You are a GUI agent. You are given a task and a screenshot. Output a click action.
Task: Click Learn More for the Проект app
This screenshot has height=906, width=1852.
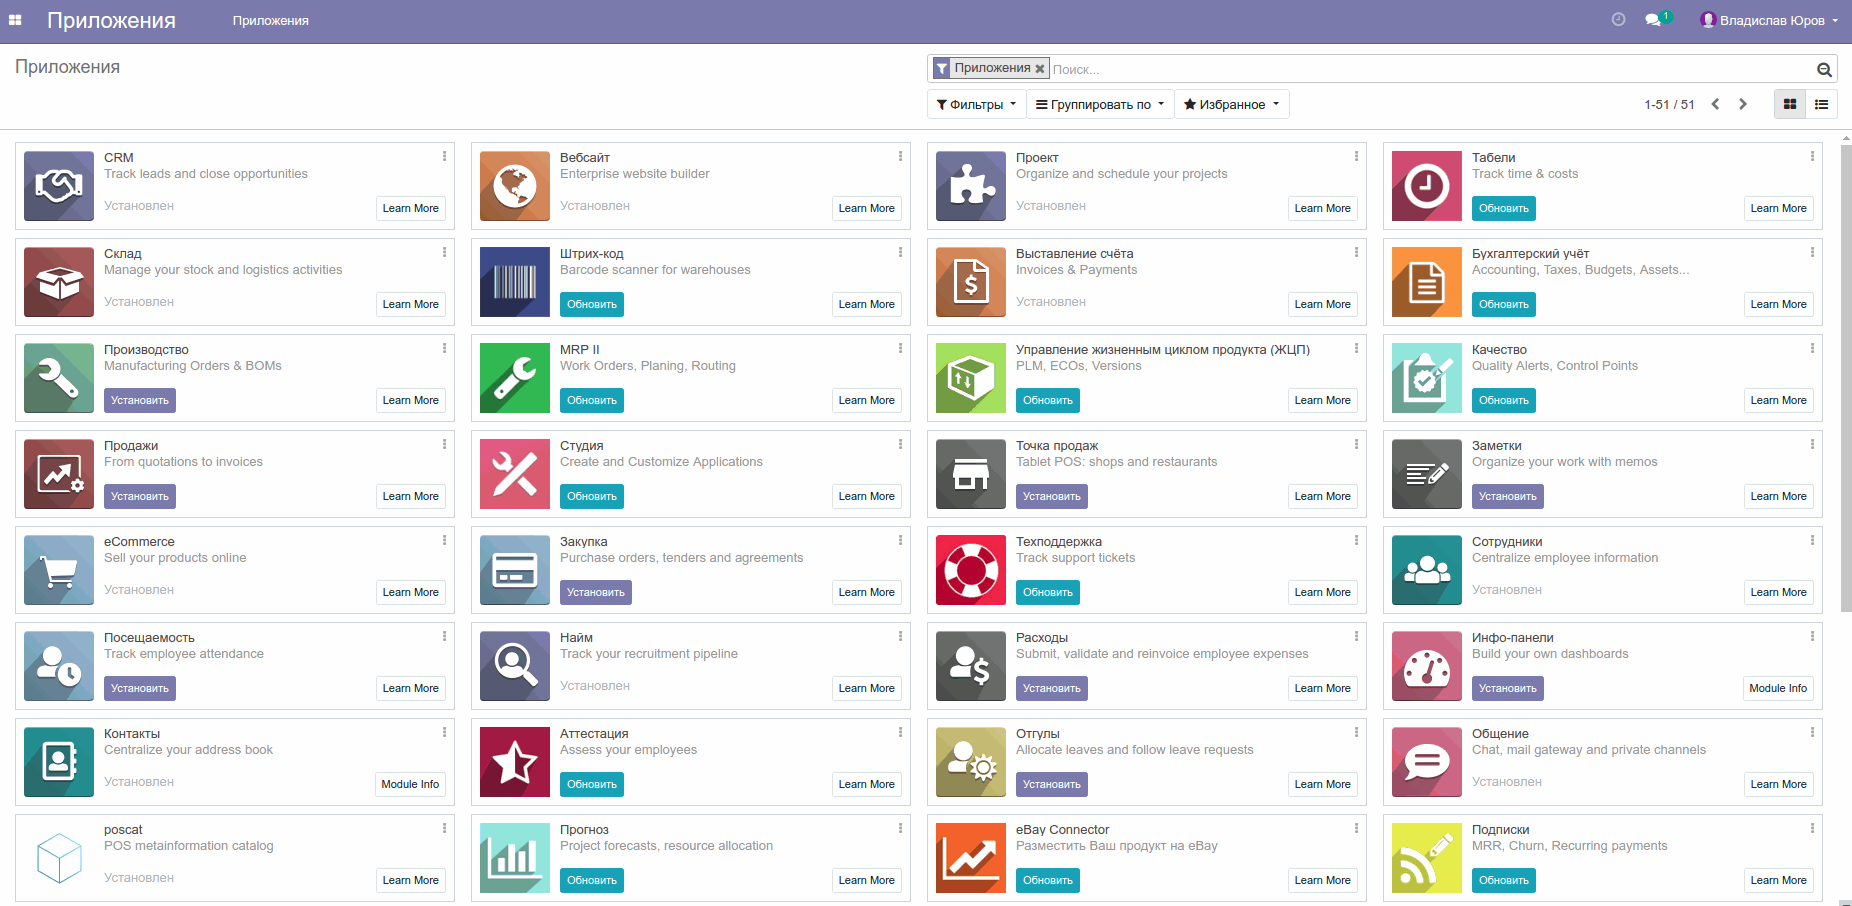(x=1322, y=208)
